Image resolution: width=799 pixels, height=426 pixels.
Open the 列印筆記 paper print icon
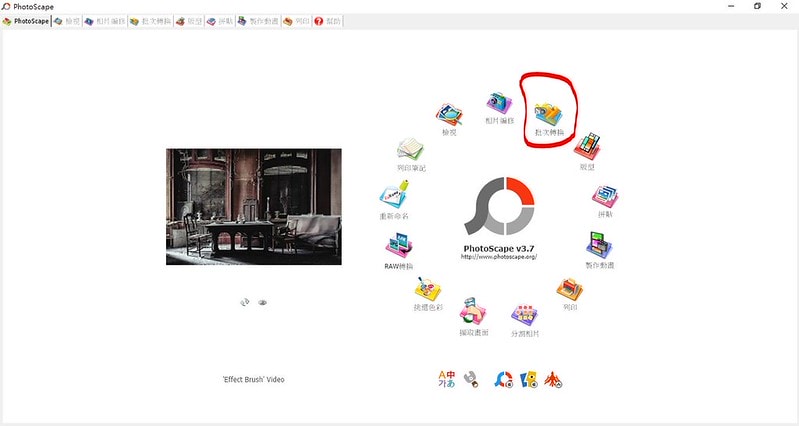(410, 151)
